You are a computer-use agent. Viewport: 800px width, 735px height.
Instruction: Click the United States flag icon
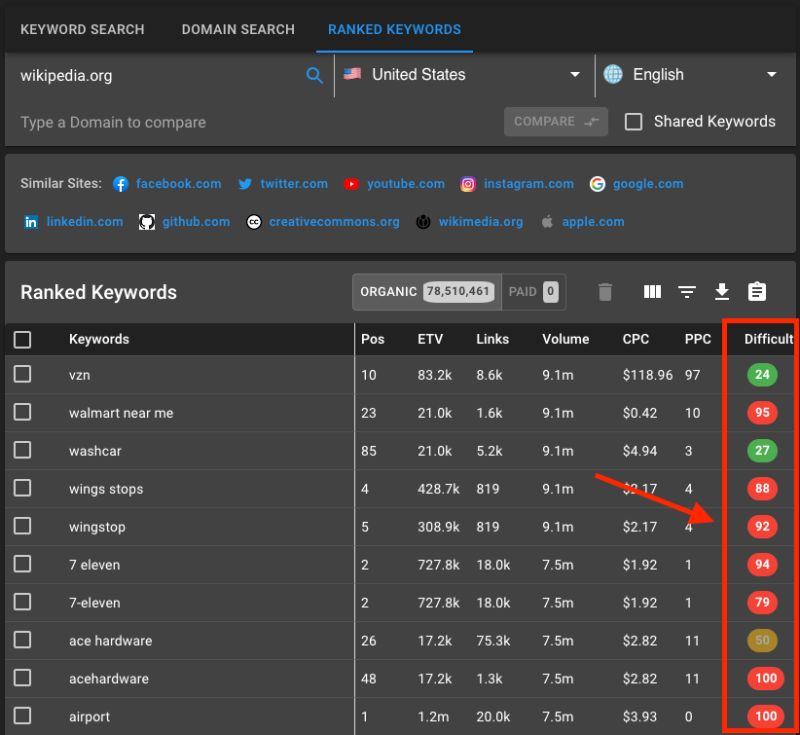[352, 74]
